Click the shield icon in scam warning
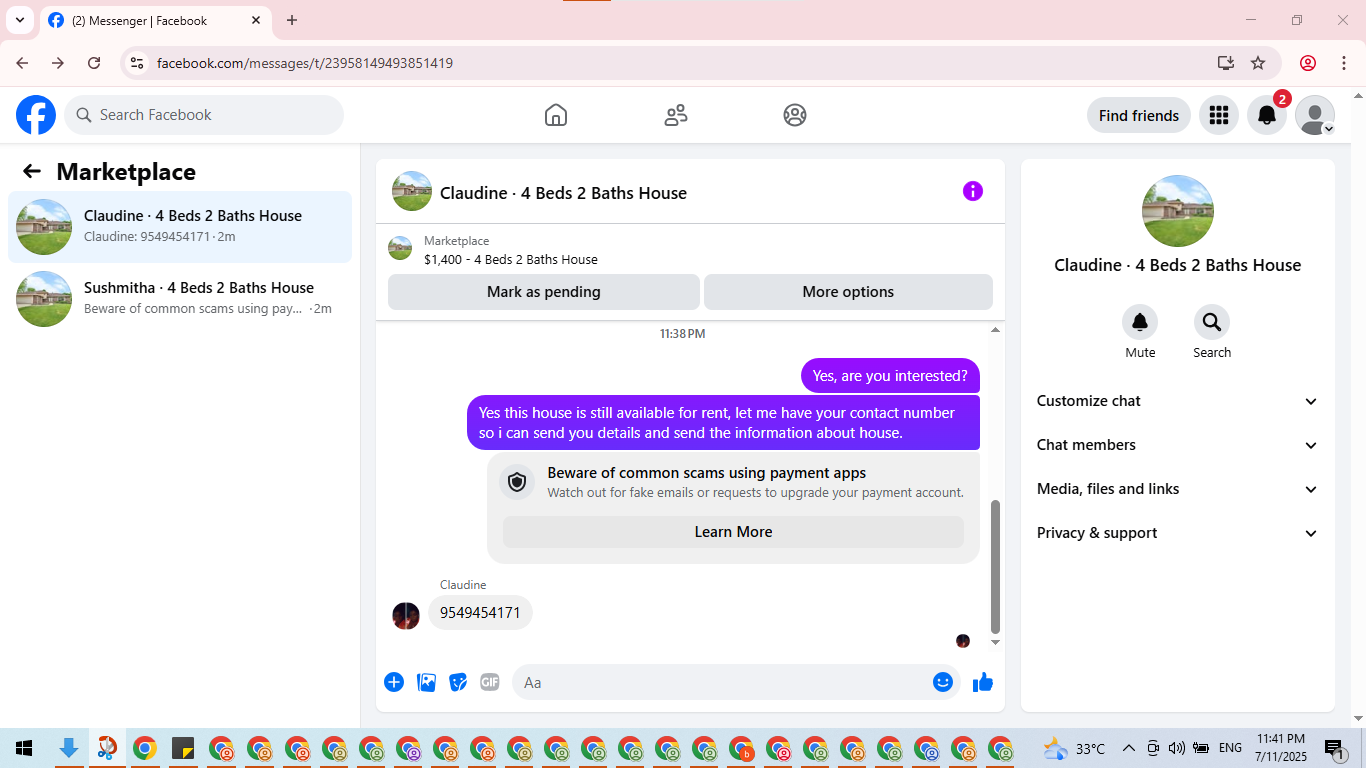The width and height of the screenshot is (1366, 768). 517,482
